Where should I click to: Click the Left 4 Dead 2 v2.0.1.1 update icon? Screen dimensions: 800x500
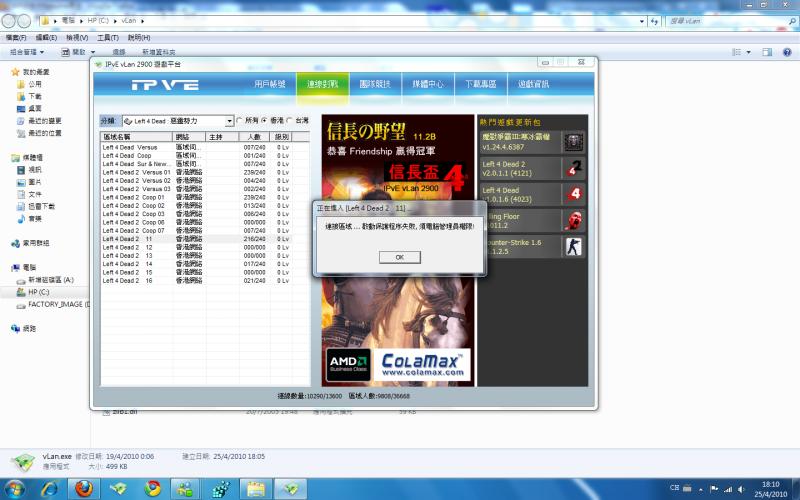pyautogui.click(x=573, y=168)
